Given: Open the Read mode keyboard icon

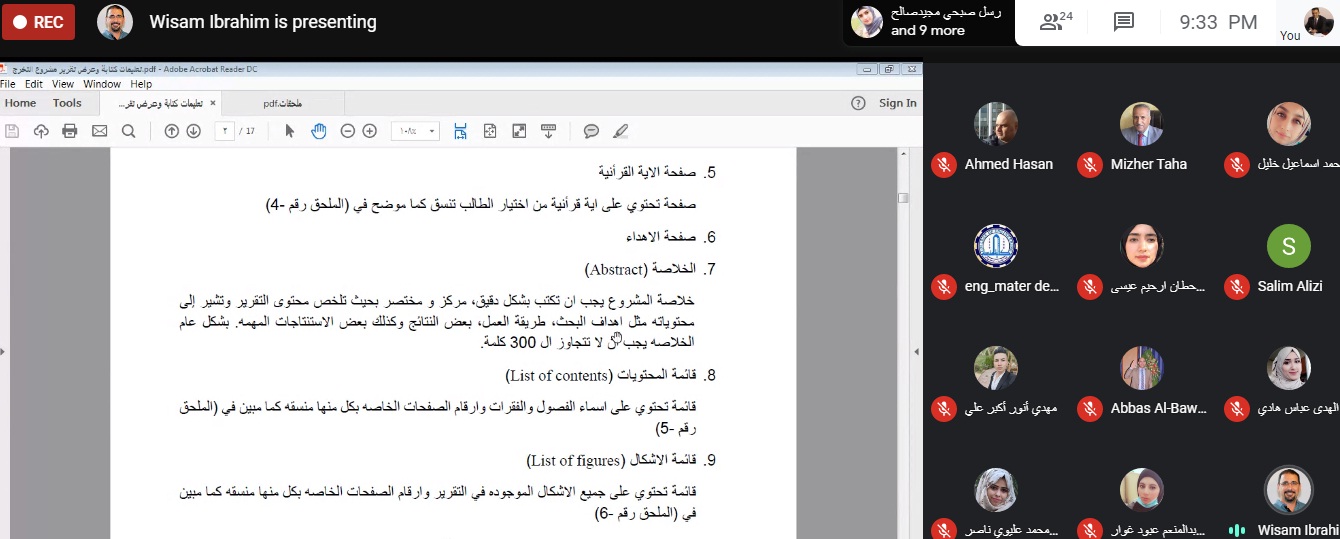Looking at the screenshot, I should [548, 131].
